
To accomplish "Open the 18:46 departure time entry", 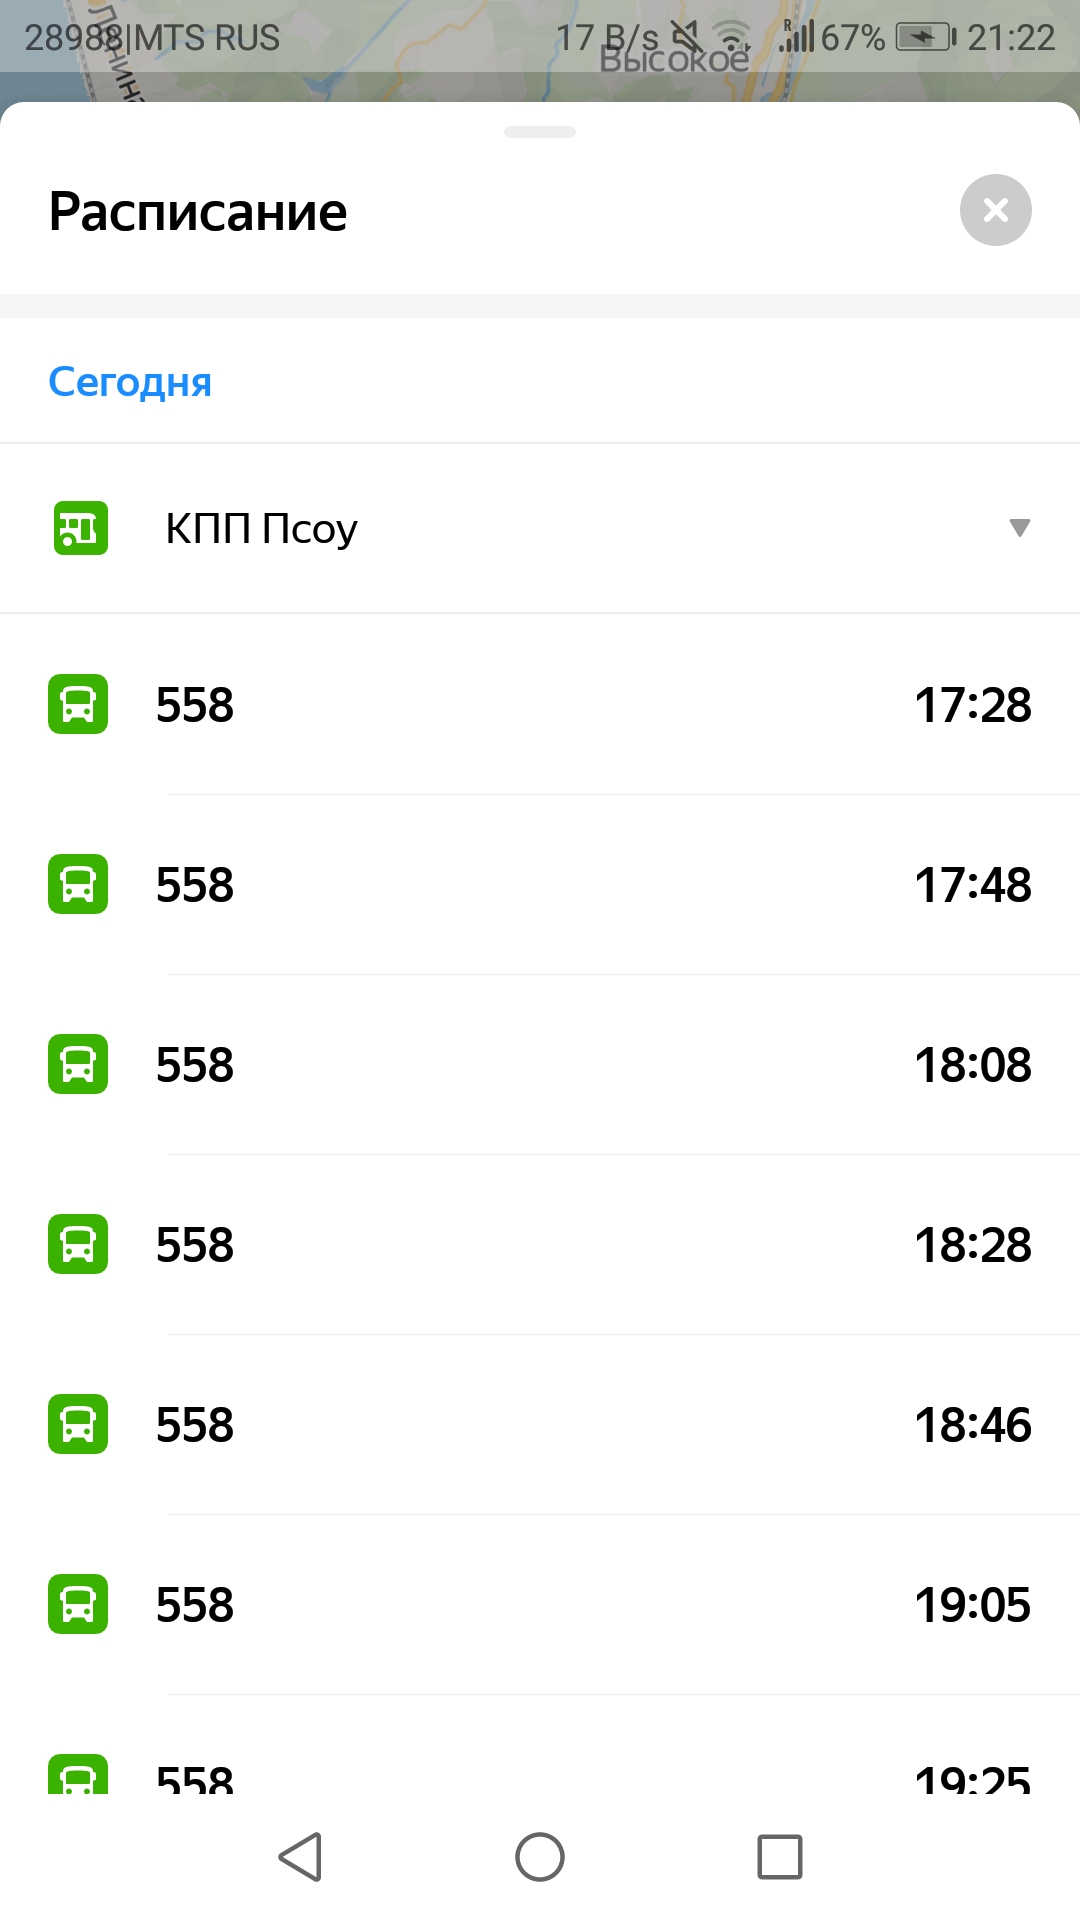I will point(973,1425).
